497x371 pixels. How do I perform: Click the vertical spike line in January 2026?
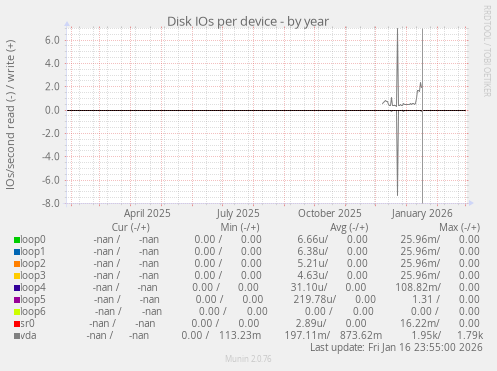point(422,116)
